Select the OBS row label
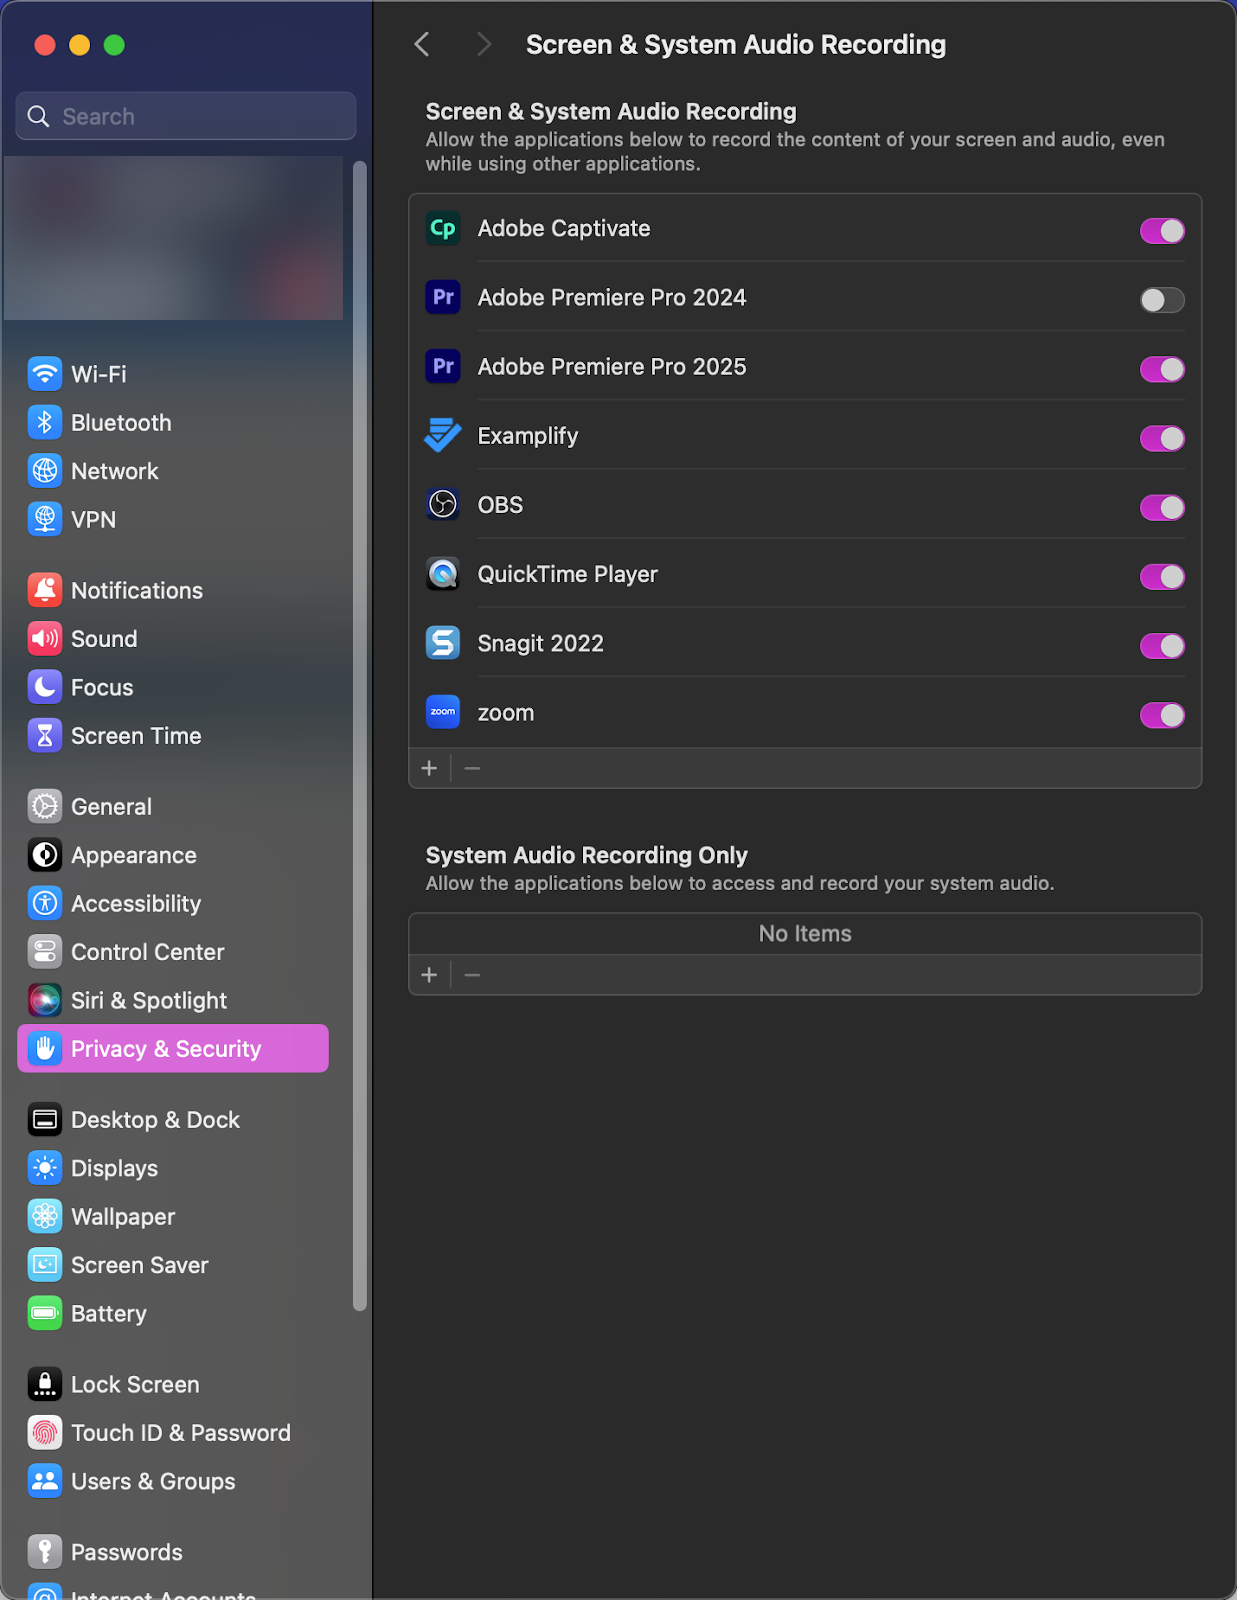Screen dimensions: 1237x1600 tap(500, 505)
